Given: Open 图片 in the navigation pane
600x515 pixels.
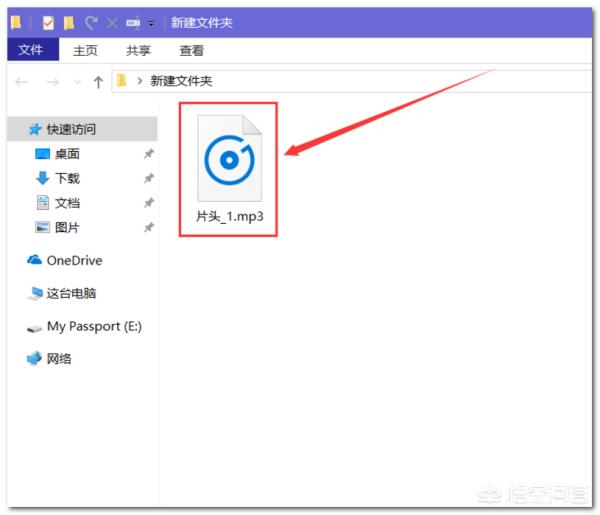Looking at the screenshot, I should coord(67,227).
